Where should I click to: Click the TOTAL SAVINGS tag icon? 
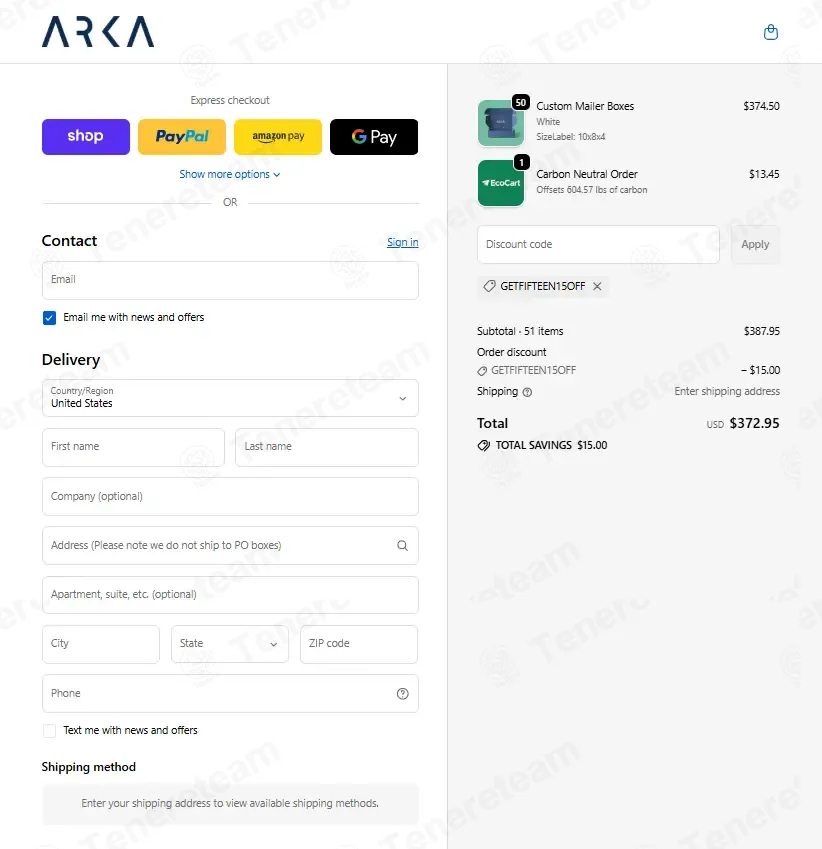(x=484, y=446)
